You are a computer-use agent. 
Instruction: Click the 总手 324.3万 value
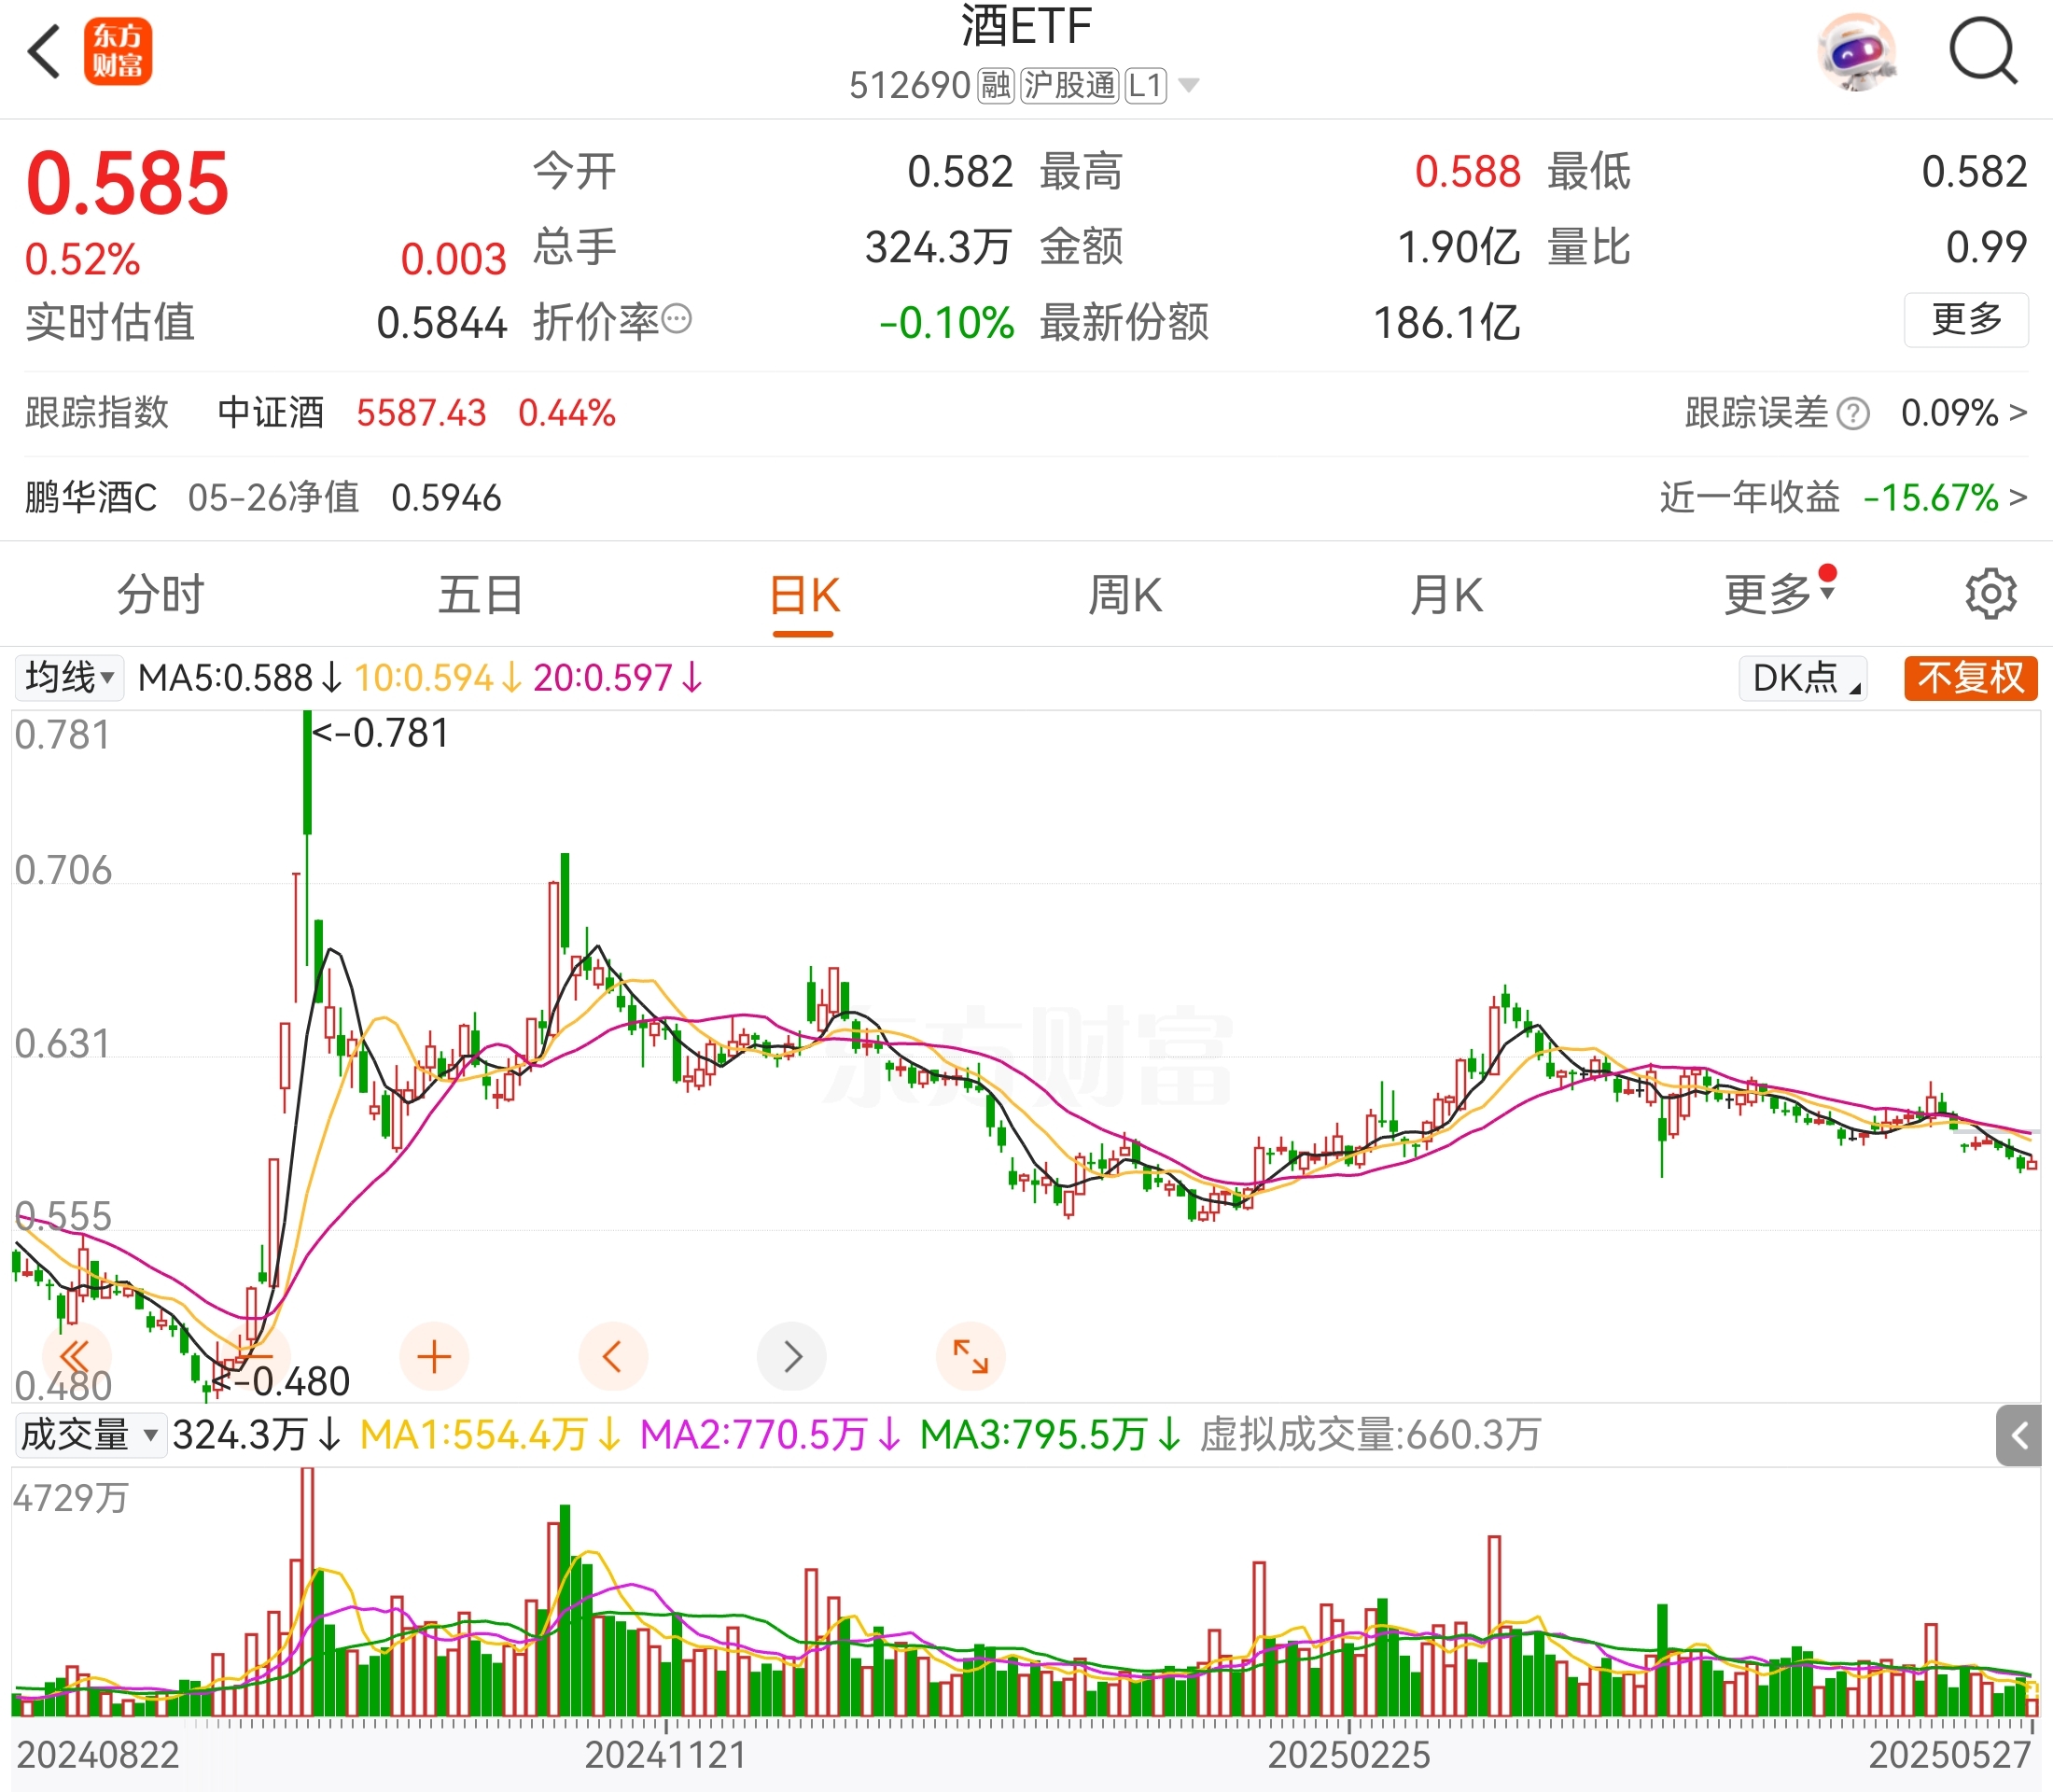point(939,247)
